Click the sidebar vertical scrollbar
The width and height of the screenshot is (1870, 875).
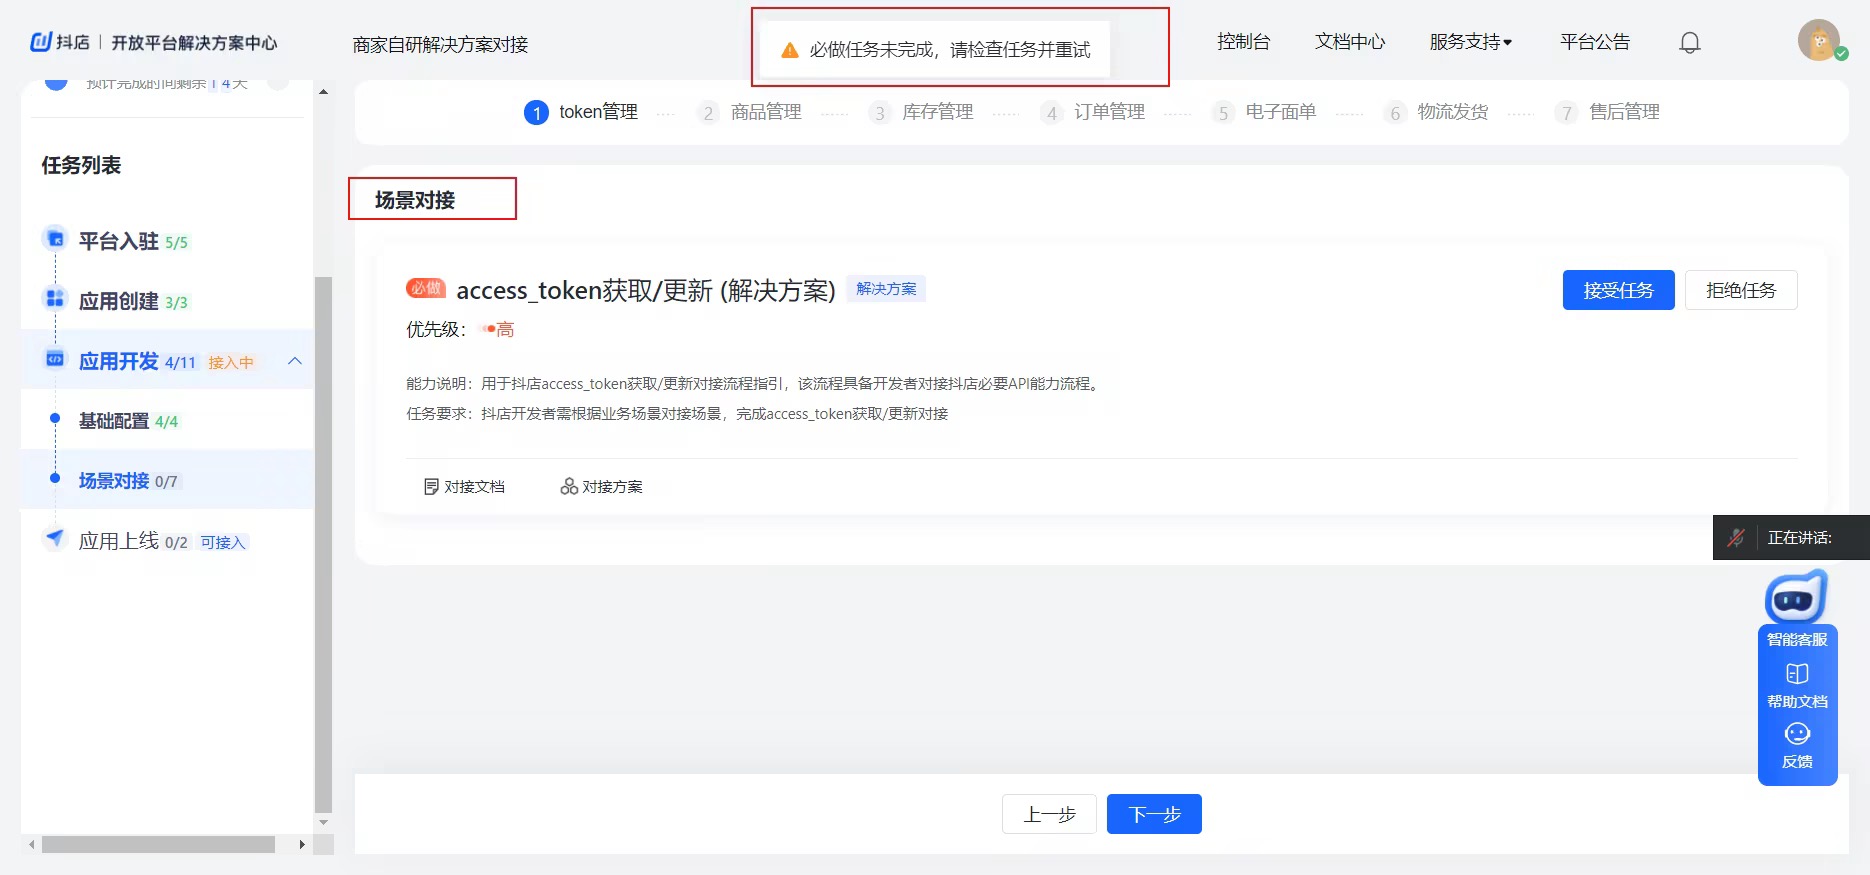[323, 545]
